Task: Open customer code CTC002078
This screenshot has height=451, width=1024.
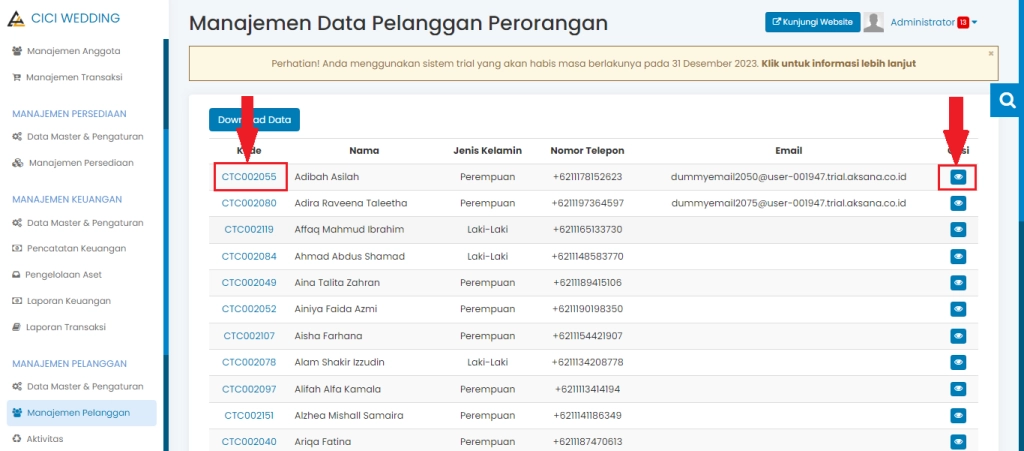Action: coord(249,362)
